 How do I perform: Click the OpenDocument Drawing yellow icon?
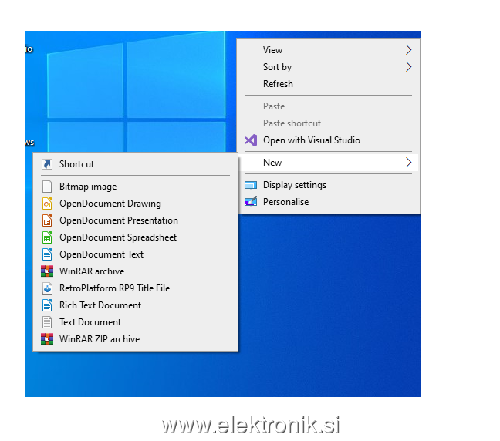47,204
